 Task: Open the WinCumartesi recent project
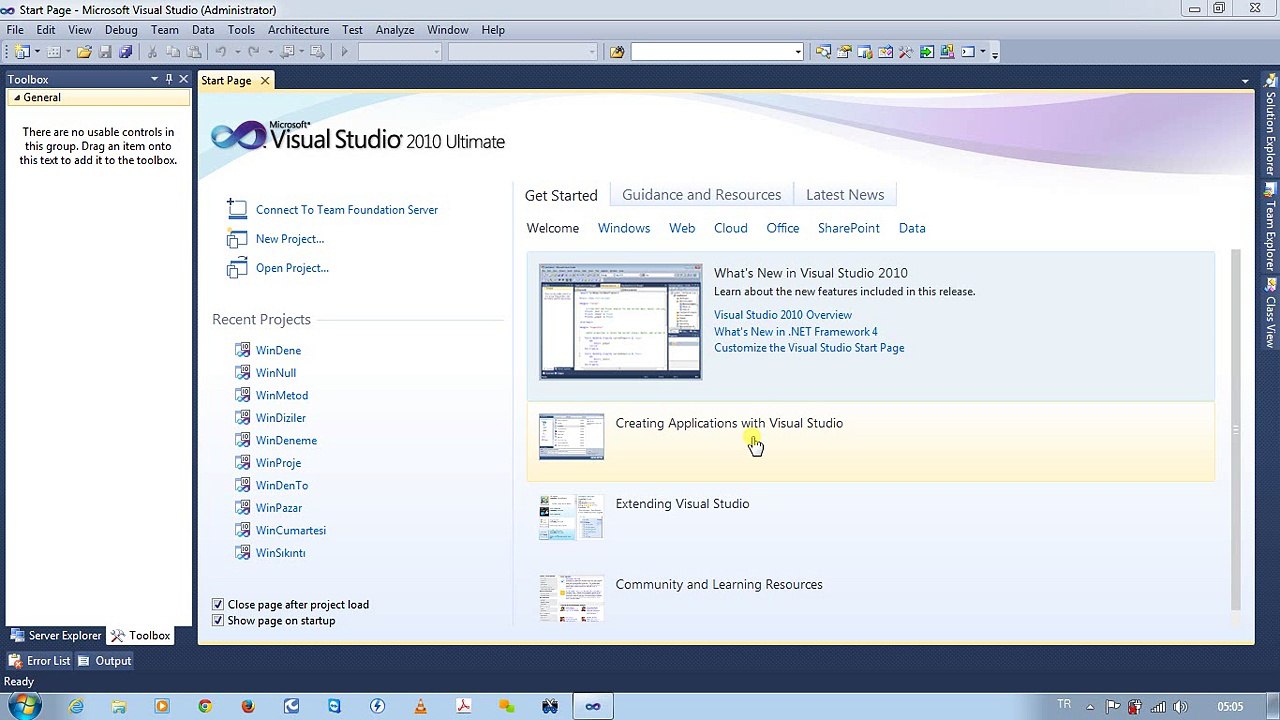tap(290, 531)
